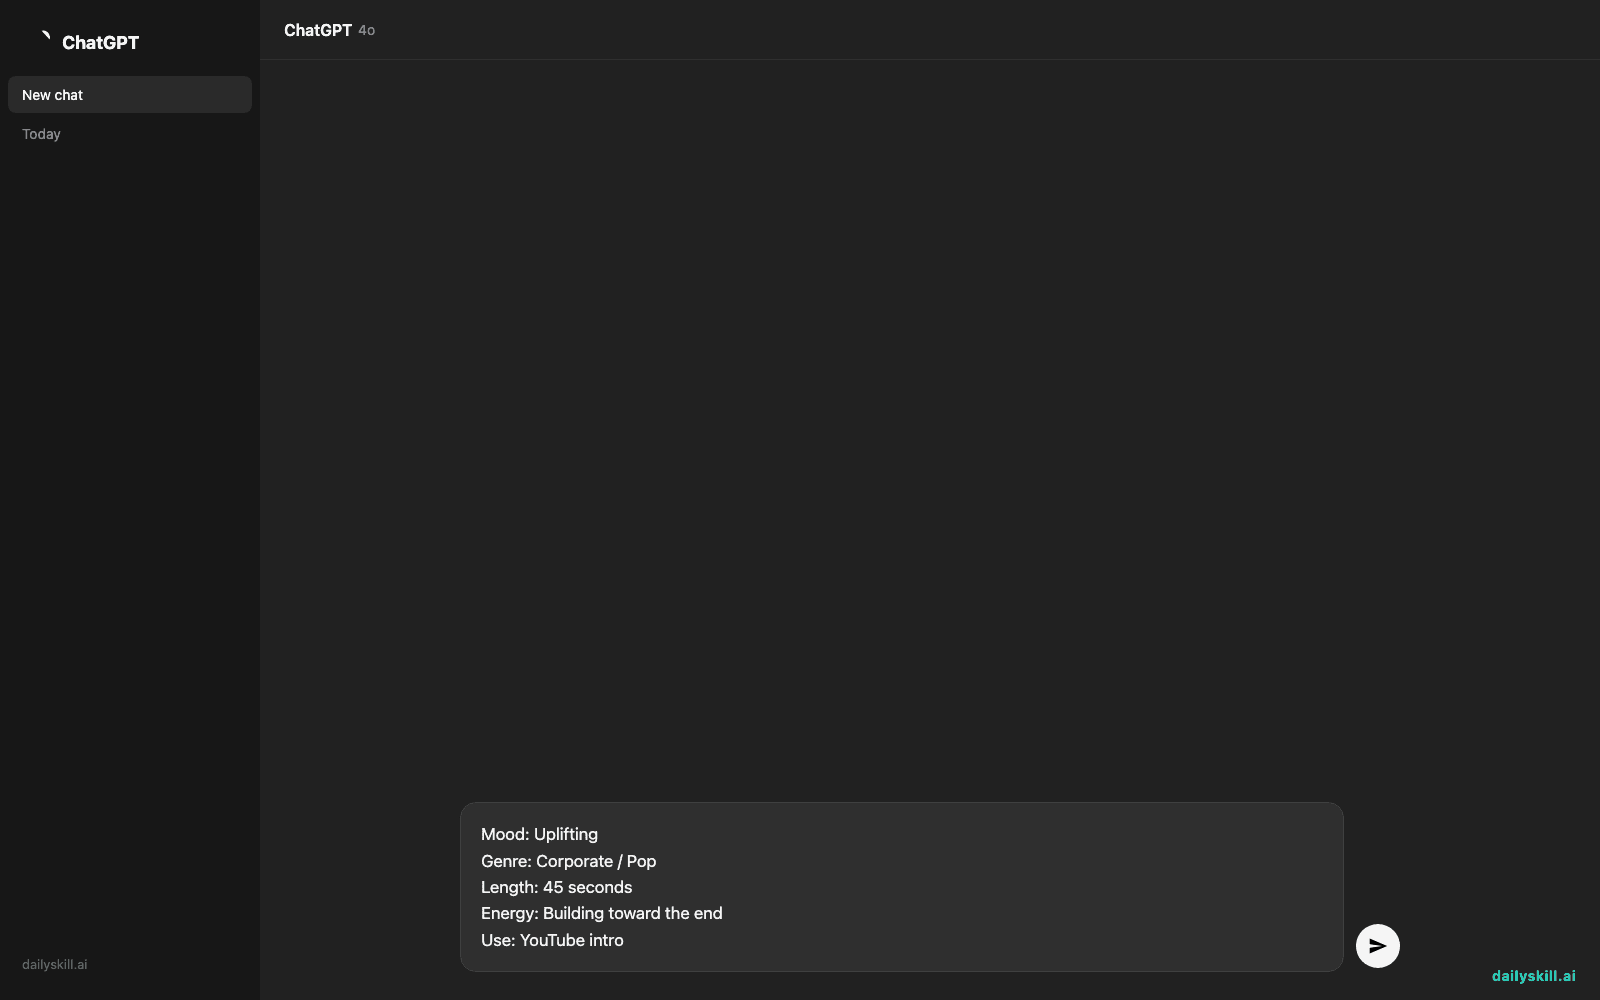The image size is (1600, 1000).
Task: Open the ChatGPT 4o model selector
Action: click(329, 30)
